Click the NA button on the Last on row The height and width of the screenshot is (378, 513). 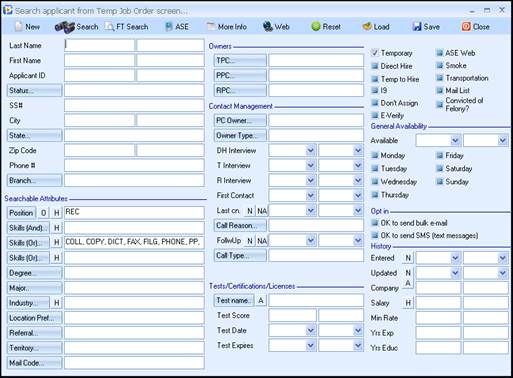[x=262, y=211]
